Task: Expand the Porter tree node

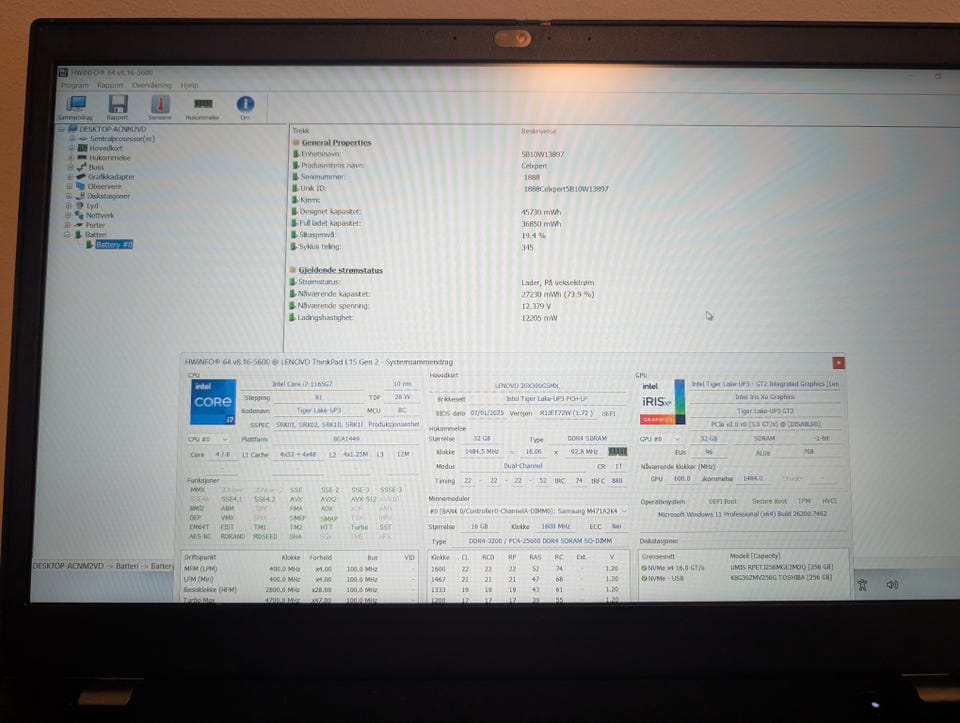Action: pyautogui.click(x=67, y=225)
